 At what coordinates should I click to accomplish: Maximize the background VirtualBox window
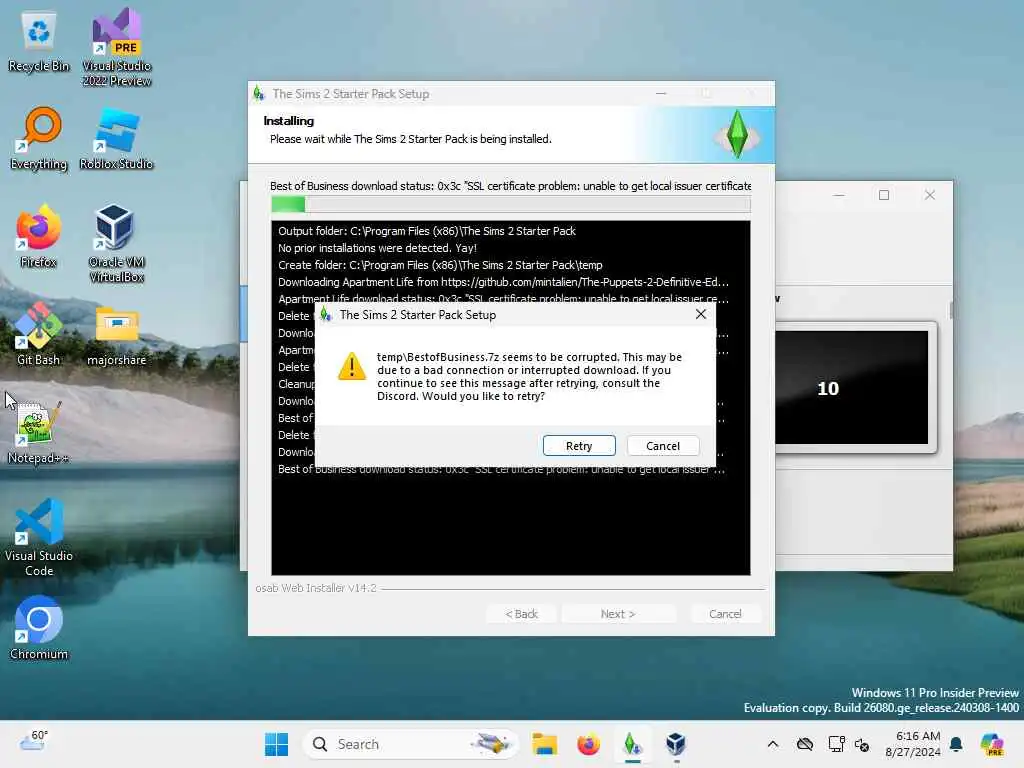(884, 195)
